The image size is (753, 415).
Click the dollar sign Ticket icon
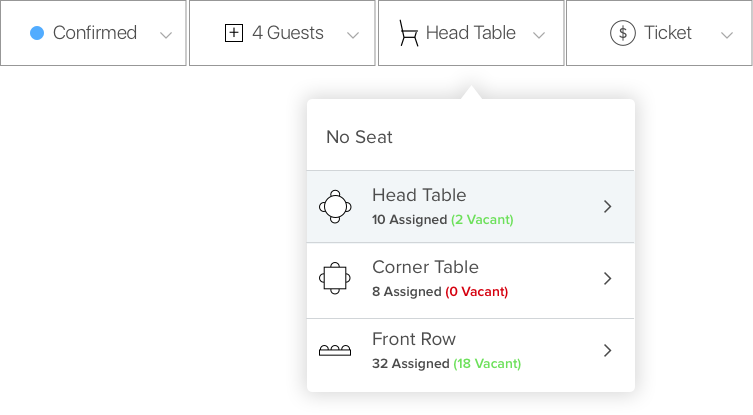pyautogui.click(x=623, y=33)
